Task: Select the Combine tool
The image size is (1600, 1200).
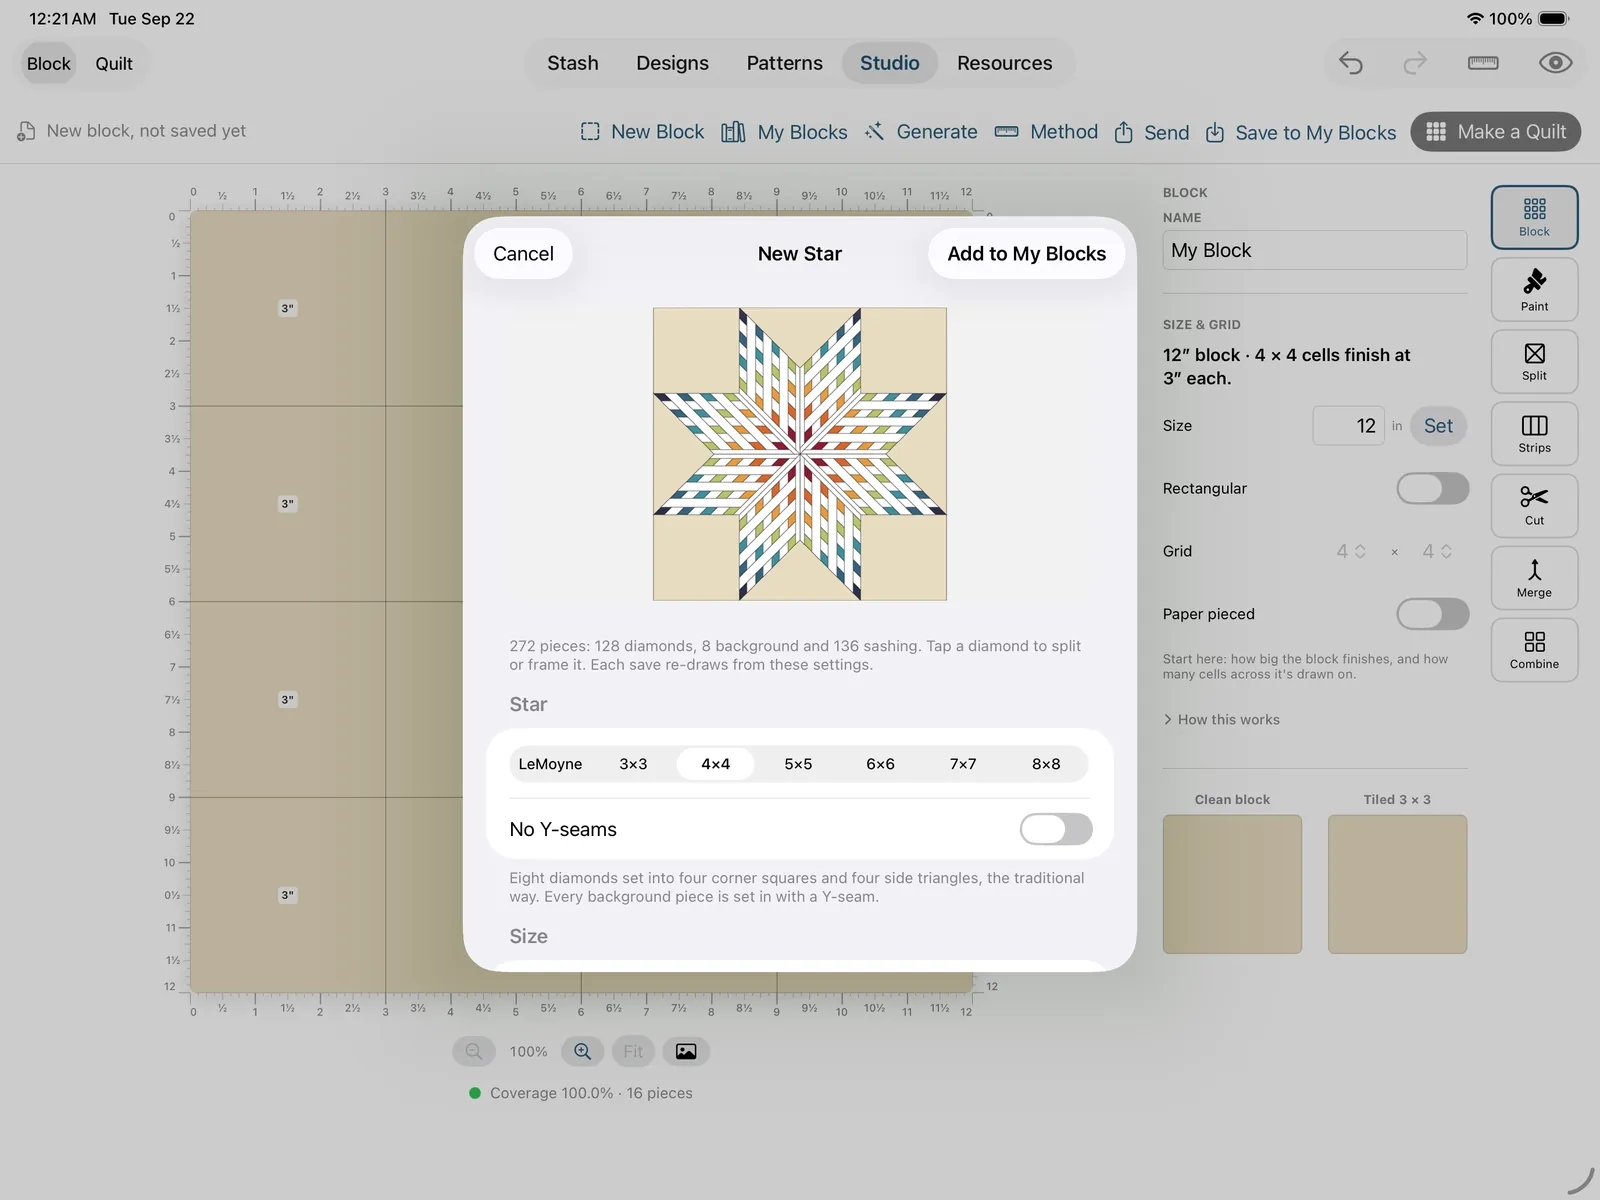Action: click(1534, 650)
